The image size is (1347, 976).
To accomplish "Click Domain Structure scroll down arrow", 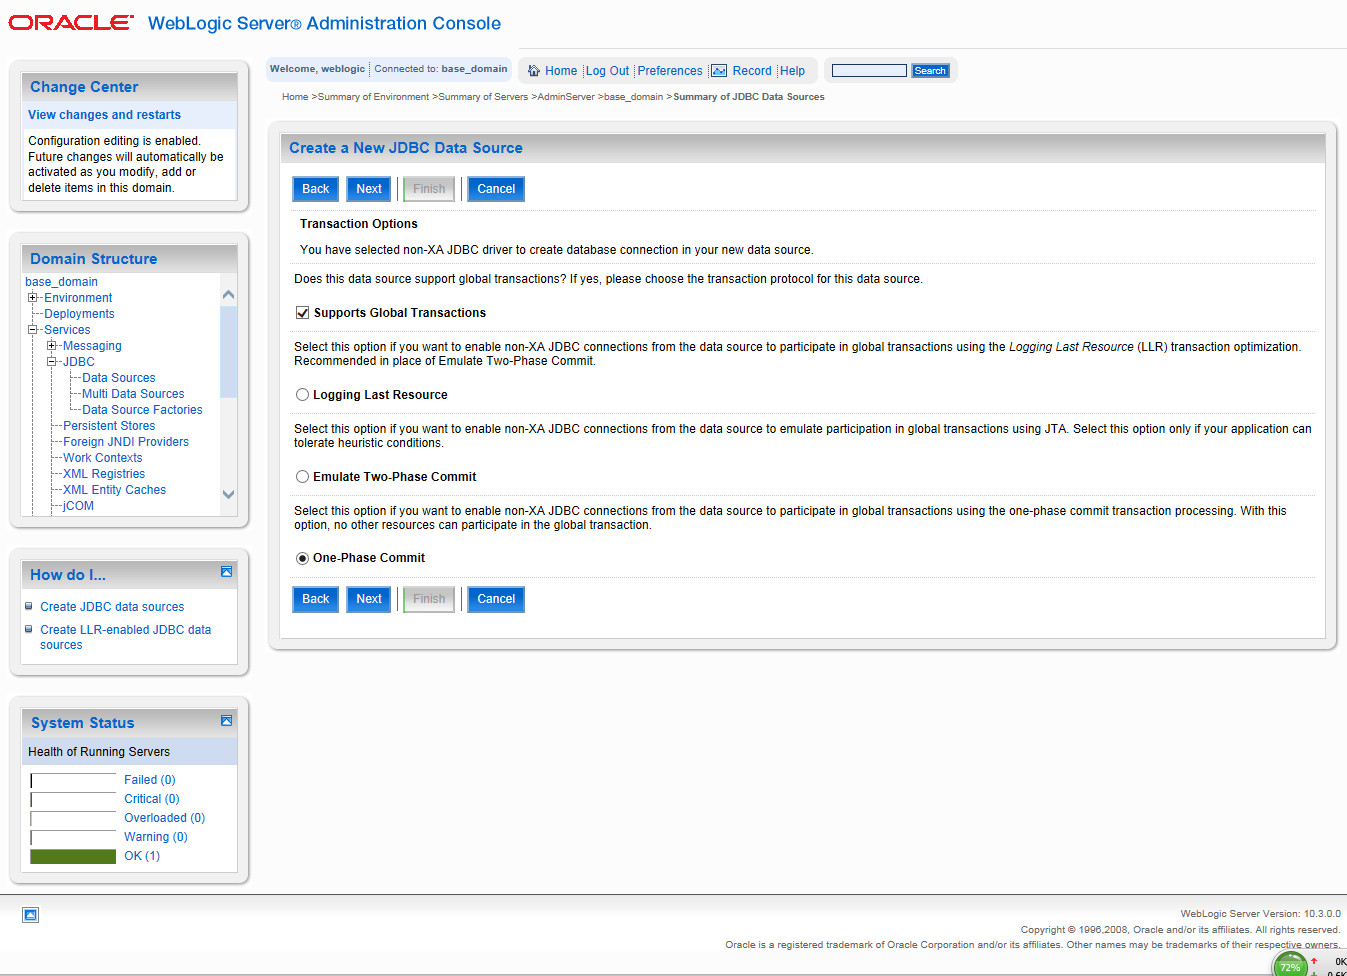I will tap(228, 494).
